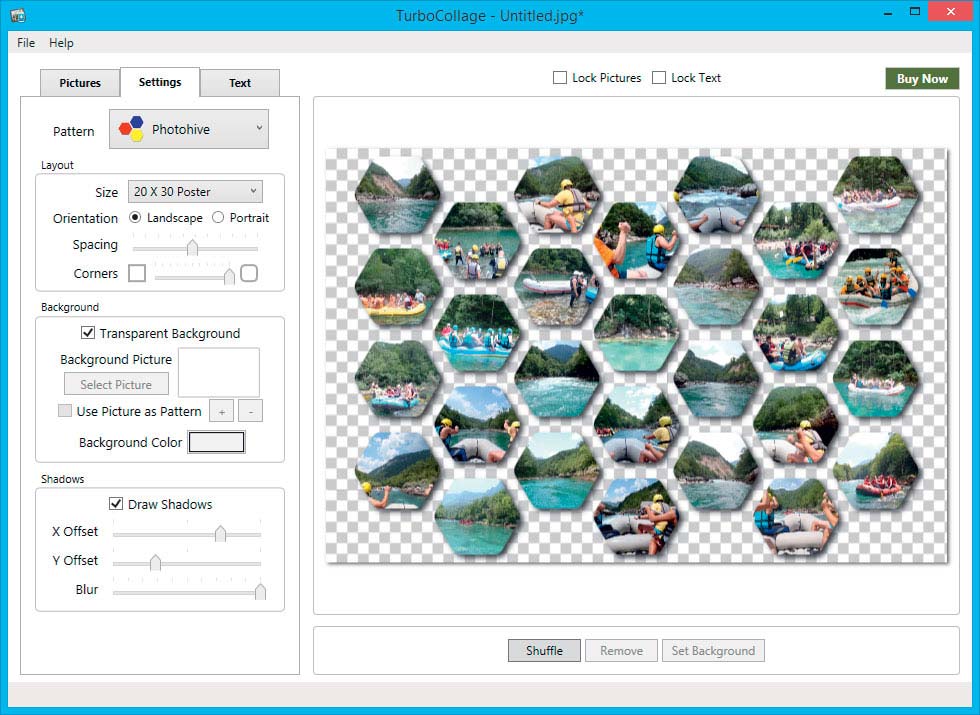
Task: Toggle Use Picture as Pattern checkbox
Action: [x=64, y=411]
